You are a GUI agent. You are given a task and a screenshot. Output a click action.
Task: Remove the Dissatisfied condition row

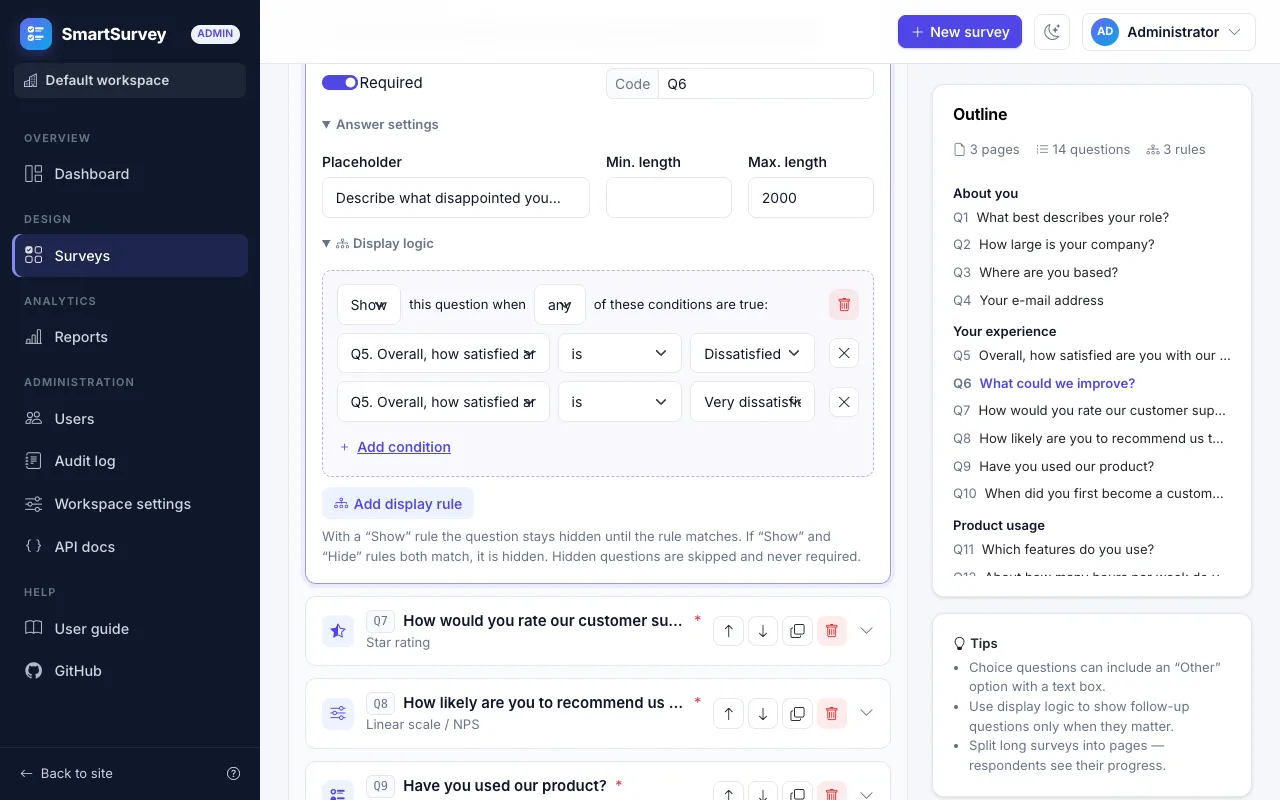coord(844,353)
